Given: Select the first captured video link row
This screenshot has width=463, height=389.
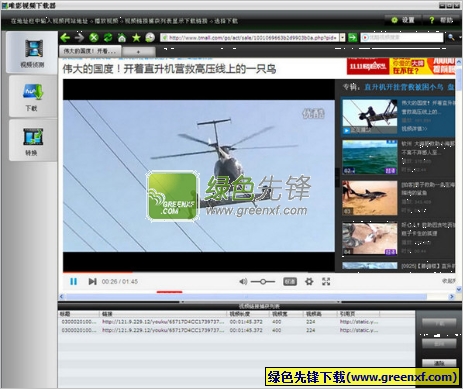Looking at the screenshot, I should click(236, 322).
